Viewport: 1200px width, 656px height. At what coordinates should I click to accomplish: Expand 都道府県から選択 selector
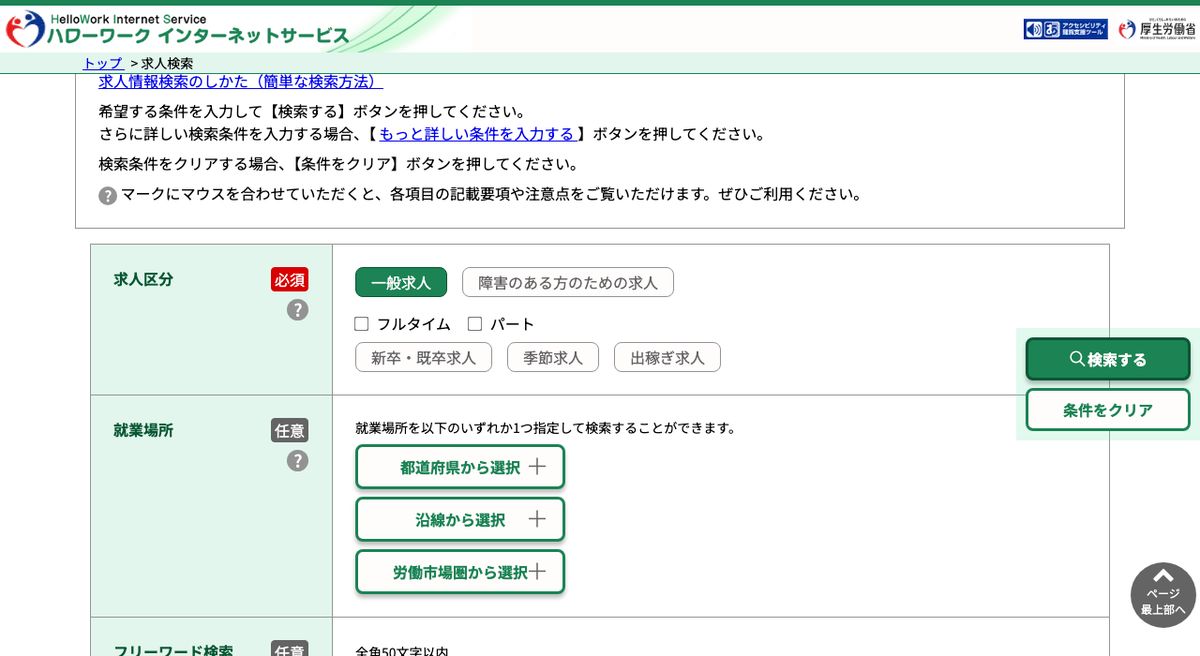(x=460, y=467)
